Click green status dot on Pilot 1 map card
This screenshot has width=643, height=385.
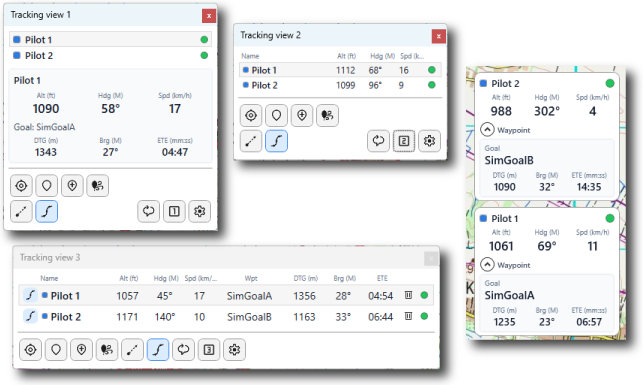tap(610, 219)
